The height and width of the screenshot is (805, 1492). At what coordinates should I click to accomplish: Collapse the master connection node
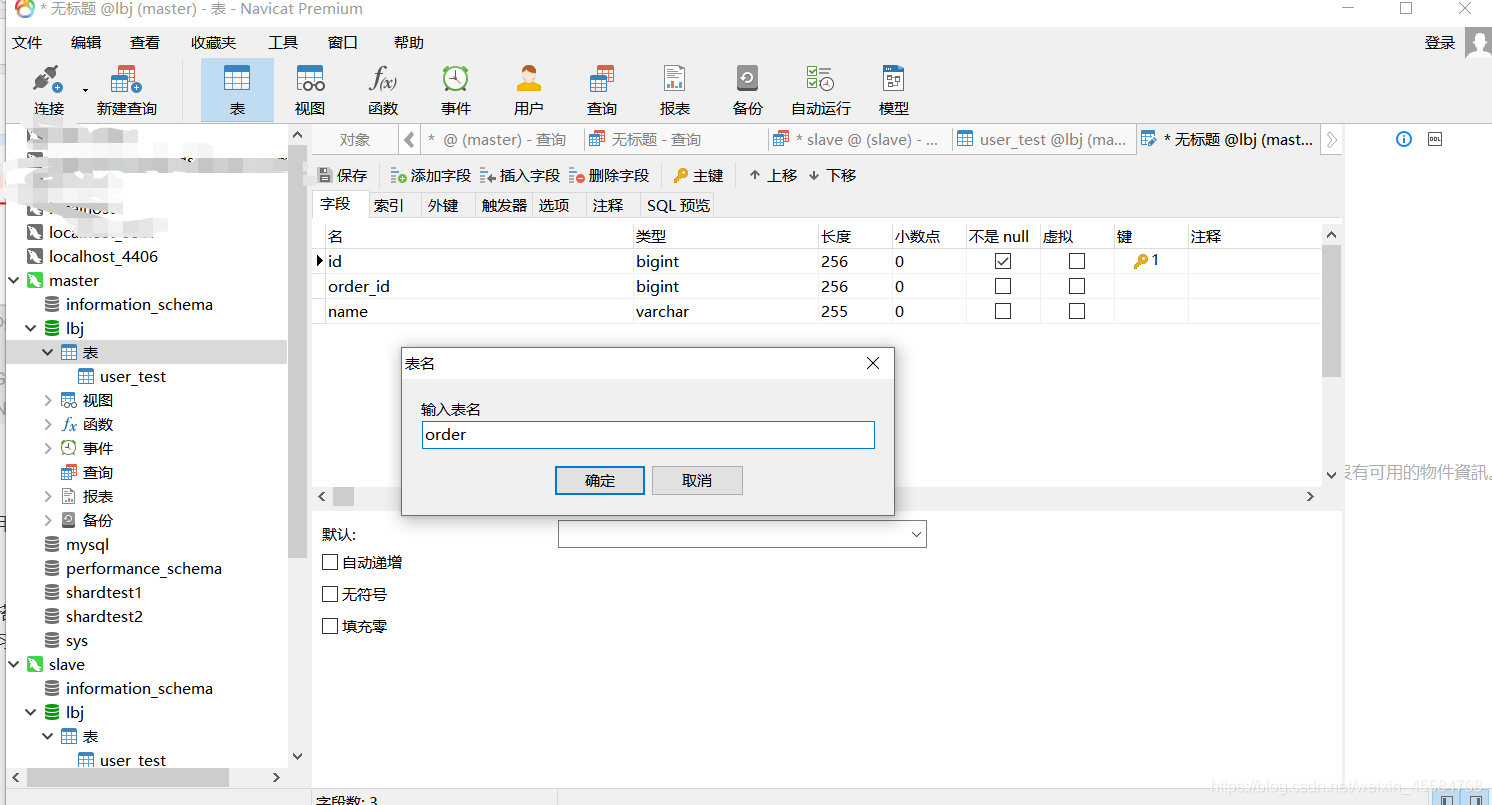[14, 281]
